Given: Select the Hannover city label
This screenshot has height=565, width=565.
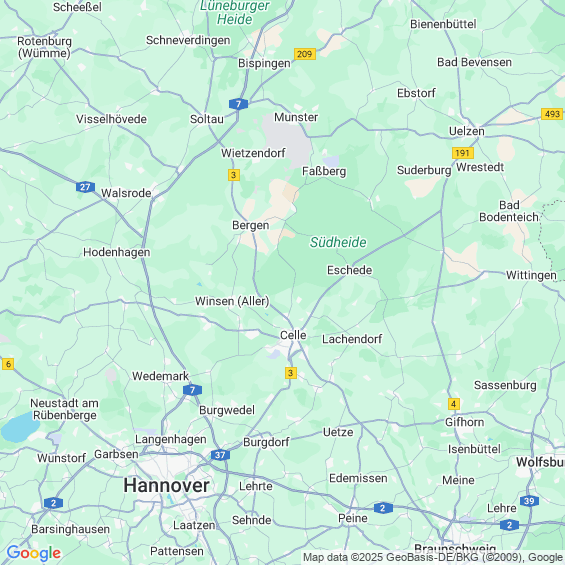Looking at the screenshot, I should 166,485.
